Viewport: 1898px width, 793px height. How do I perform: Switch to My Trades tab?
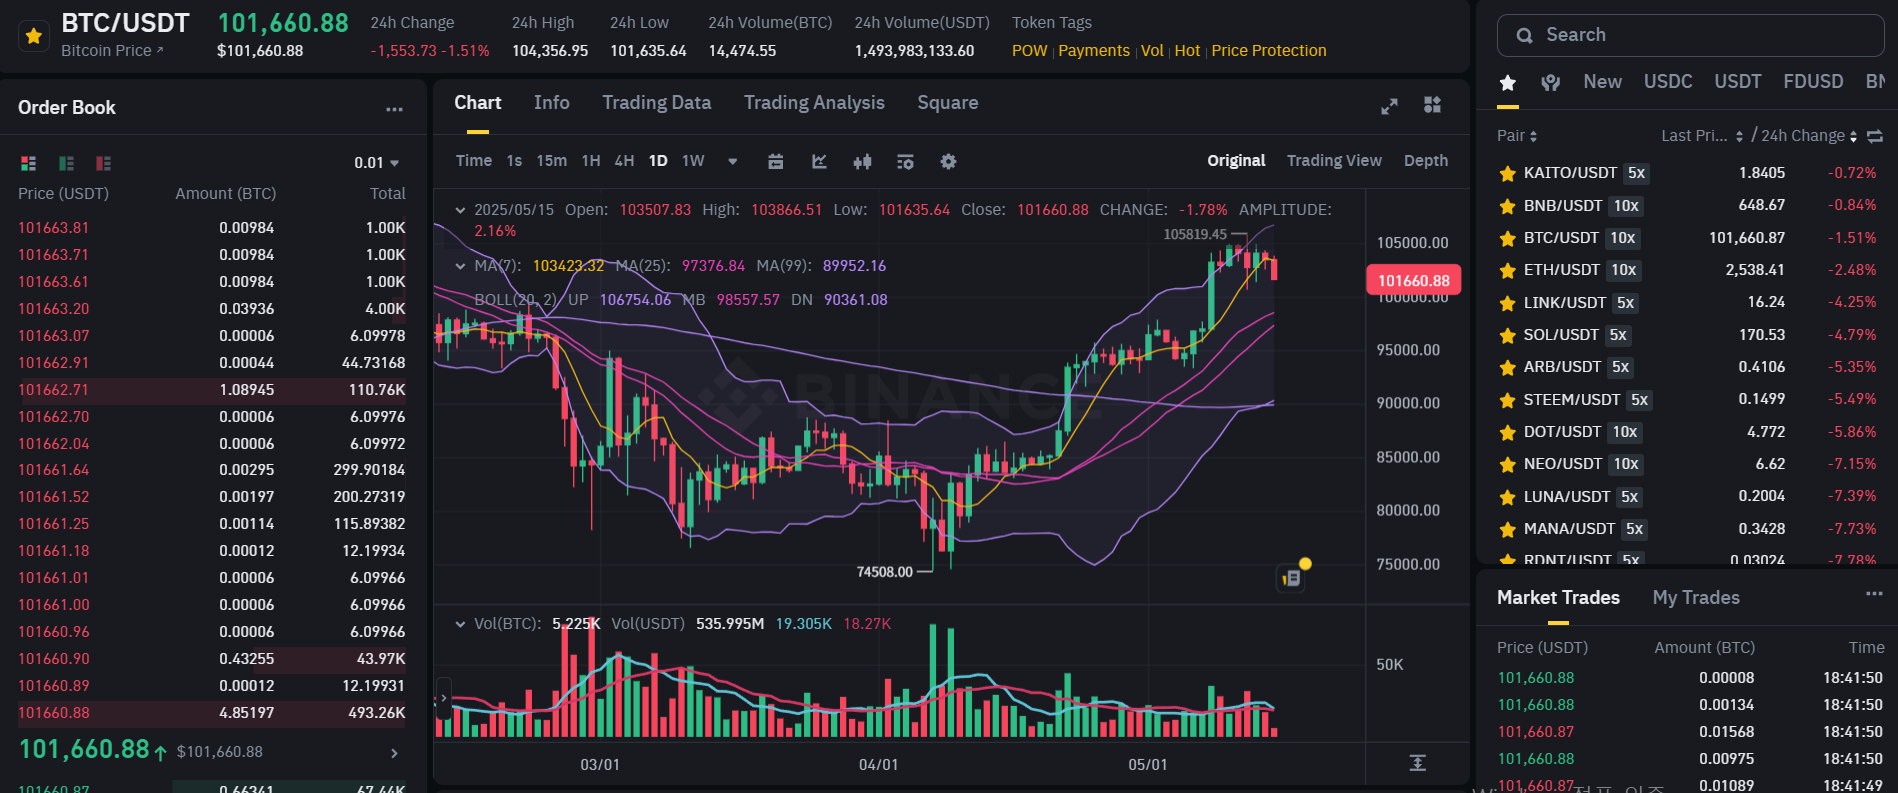(x=1696, y=598)
